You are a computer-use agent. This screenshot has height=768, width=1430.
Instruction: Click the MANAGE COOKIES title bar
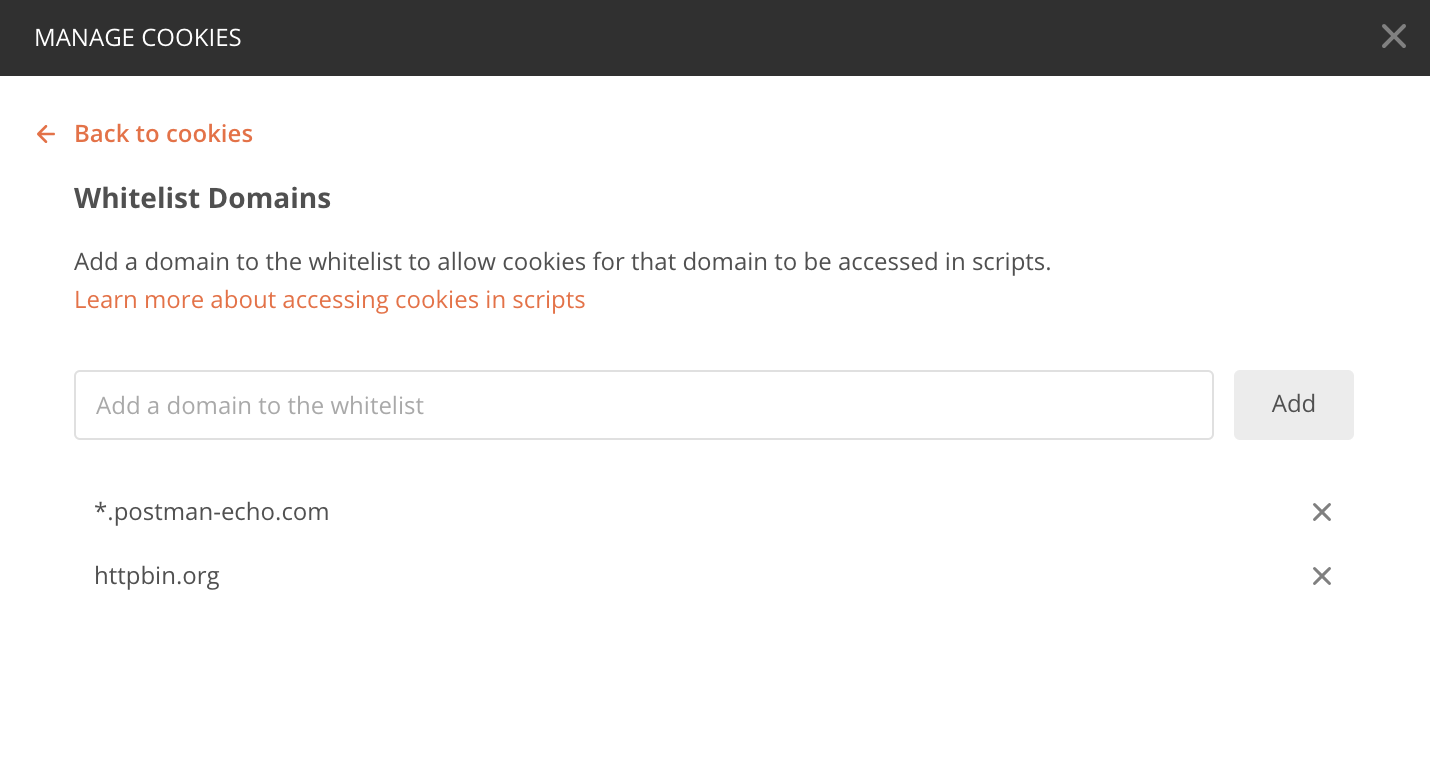(x=138, y=37)
